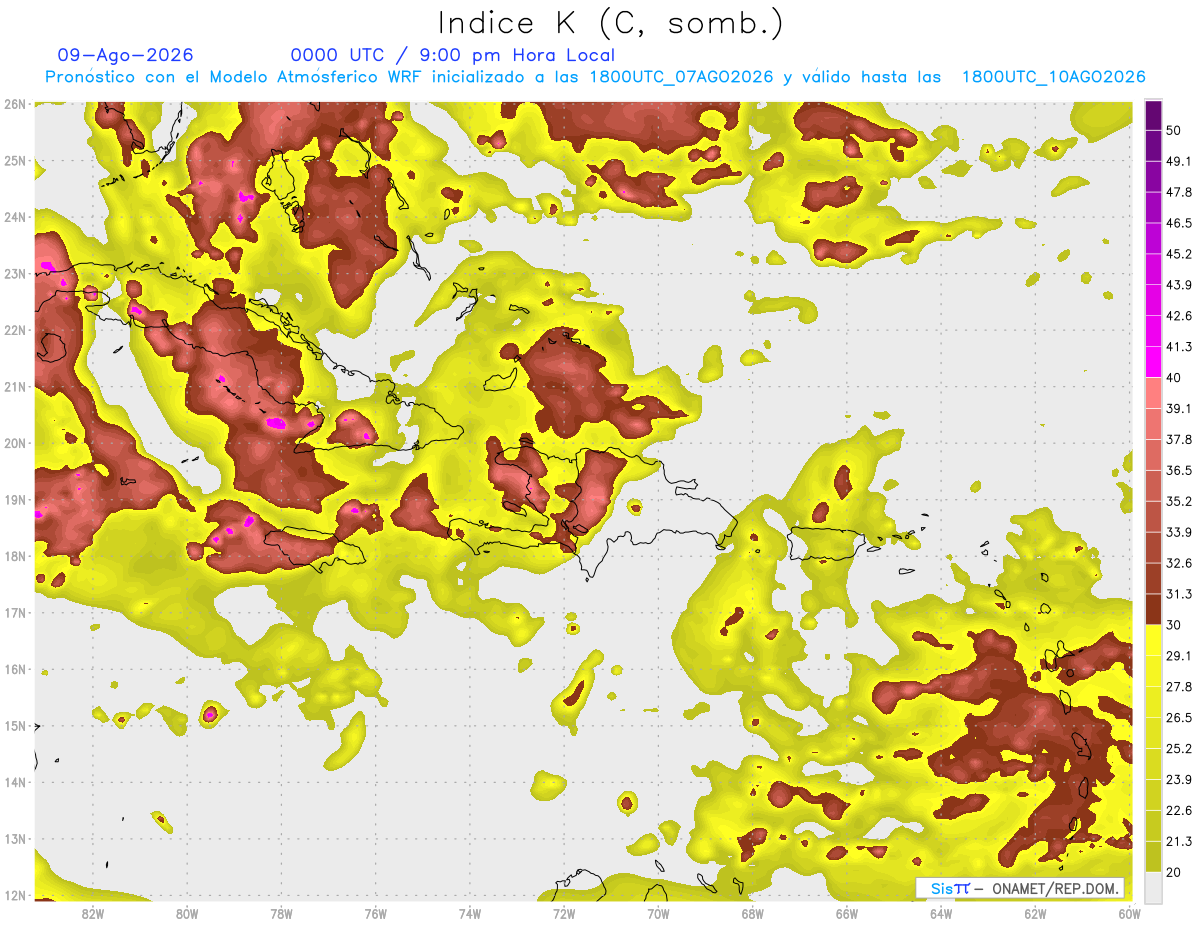Click the 66W longitude label
Image resolution: width=1200 pixels, height=927 pixels.
pyautogui.click(x=846, y=914)
